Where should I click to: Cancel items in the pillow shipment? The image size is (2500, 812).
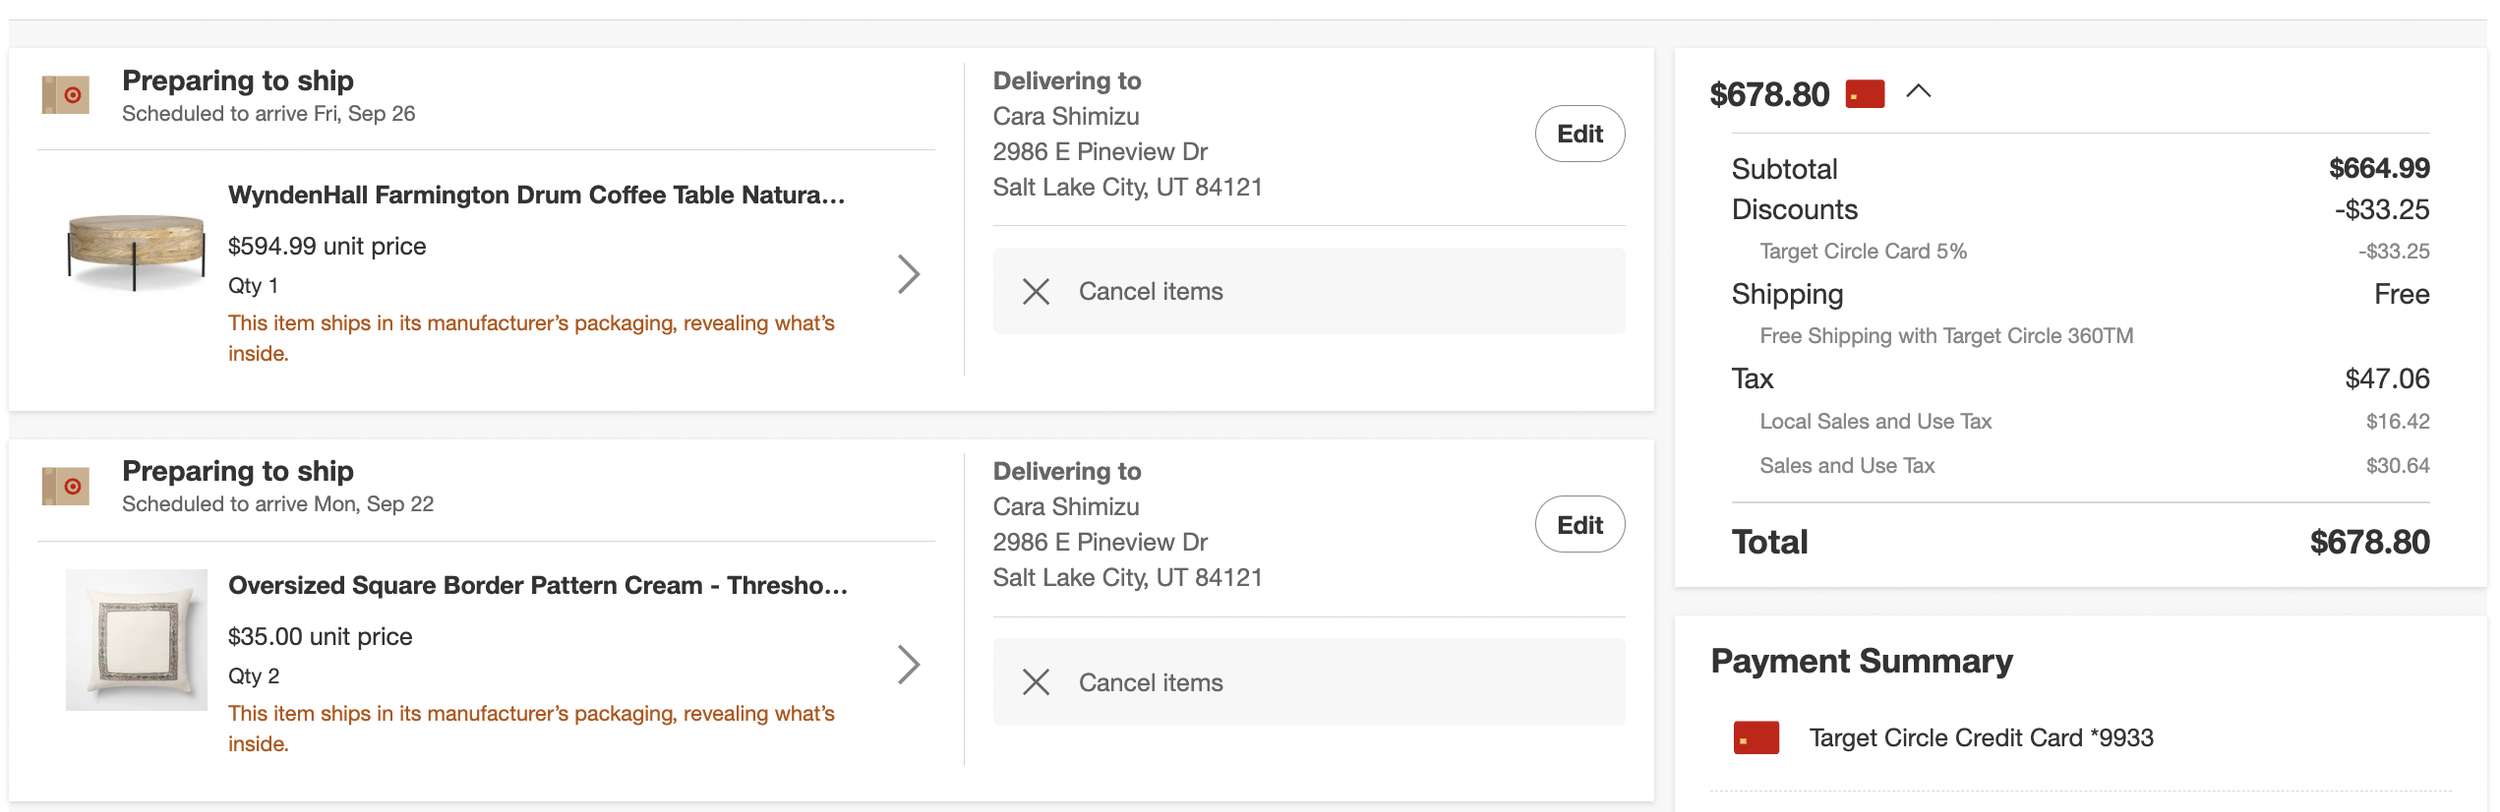[x=1150, y=682]
